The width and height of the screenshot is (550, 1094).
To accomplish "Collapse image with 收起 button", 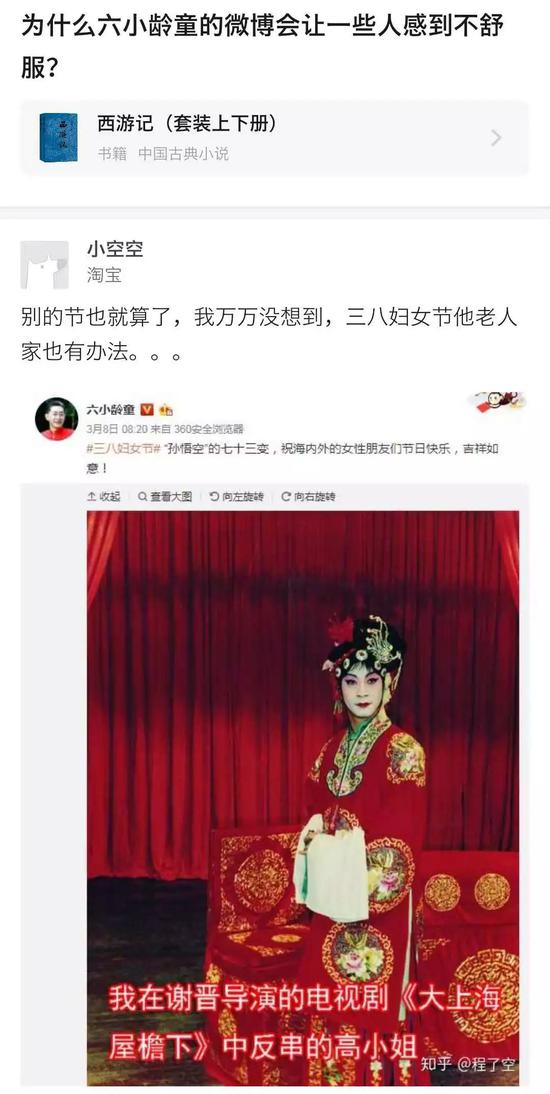I will coord(104,497).
